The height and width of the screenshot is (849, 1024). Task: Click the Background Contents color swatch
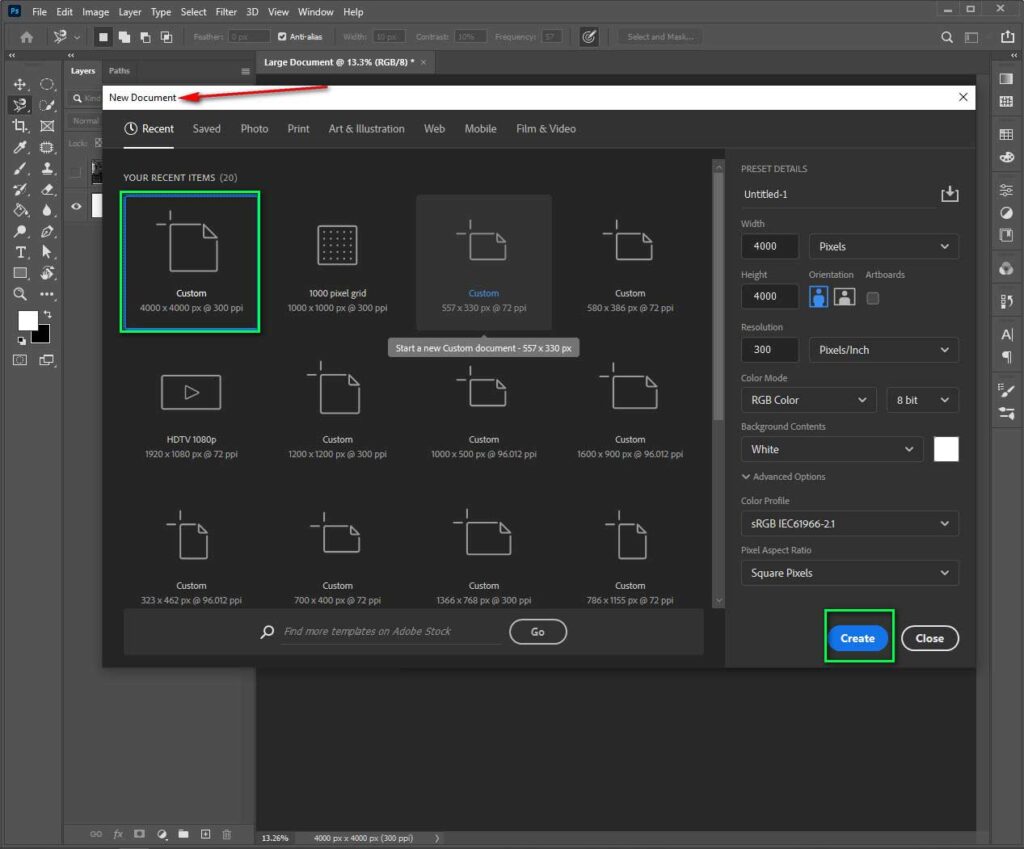click(945, 448)
